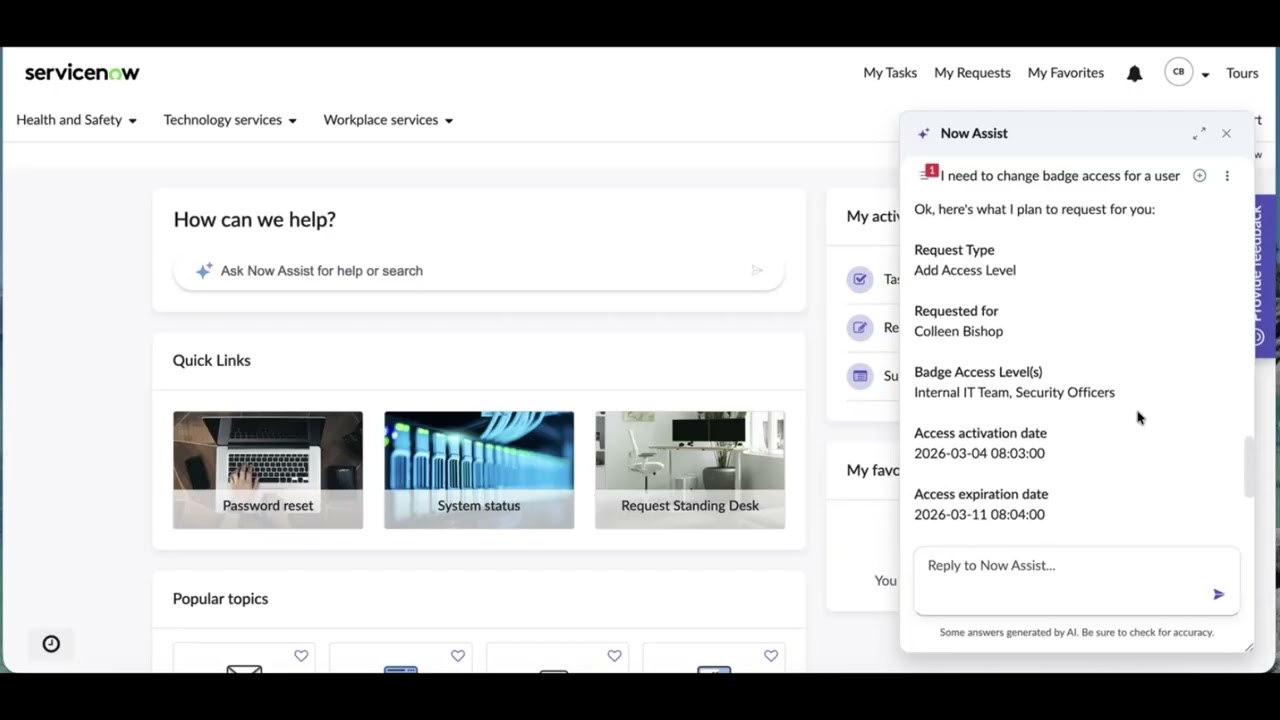Start a new Now Assist conversation with plus icon

(1199, 176)
